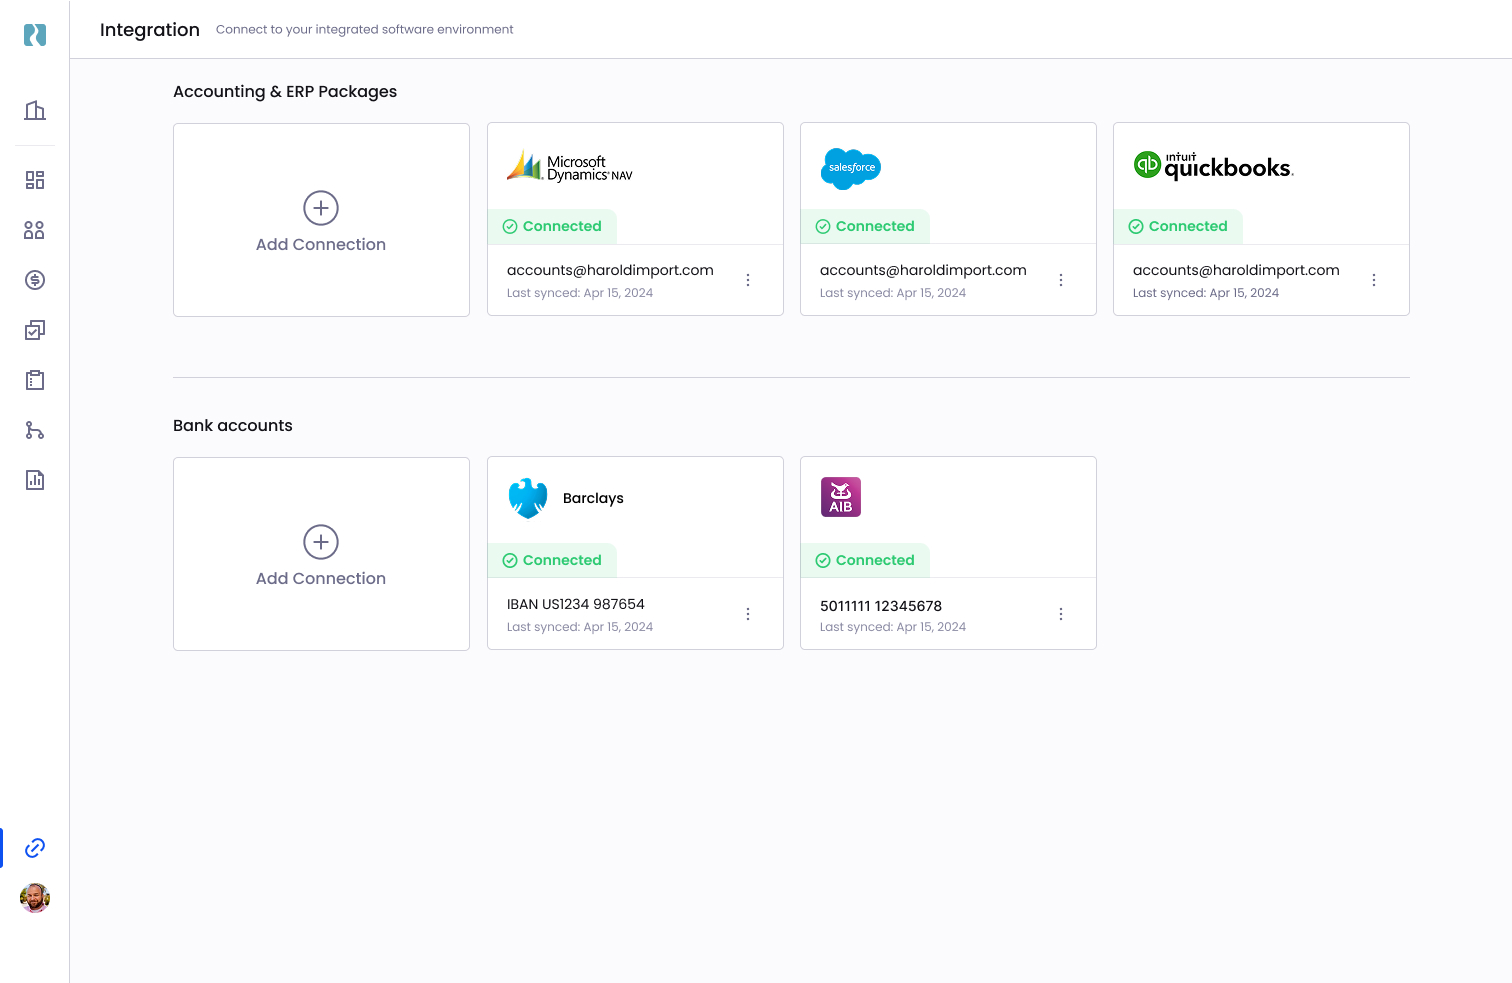Screen dimensions: 1512x983
Task: Click Last synced date on Barclays card
Action: coord(580,627)
